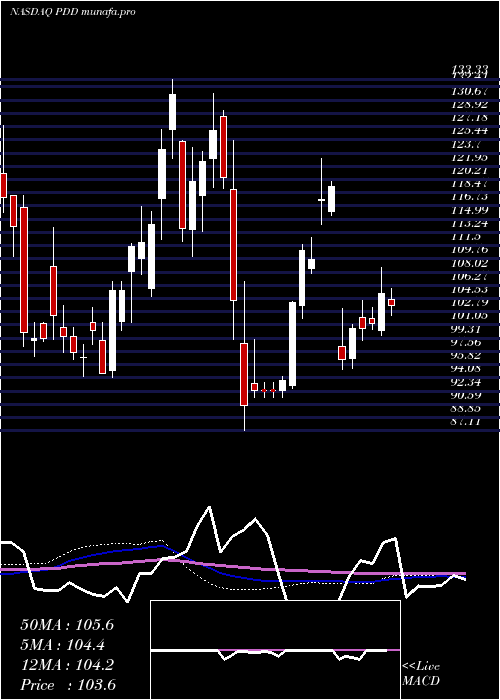Click the 127.18 price level label
The width and height of the screenshot is (500, 700).
tap(470, 118)
